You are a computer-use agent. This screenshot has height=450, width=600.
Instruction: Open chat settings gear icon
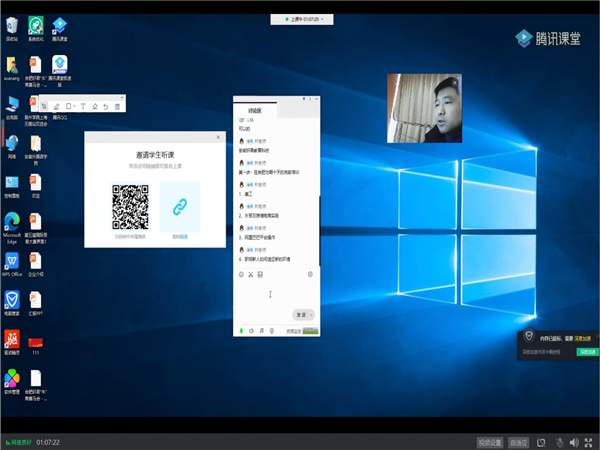[x=310, y=274]
